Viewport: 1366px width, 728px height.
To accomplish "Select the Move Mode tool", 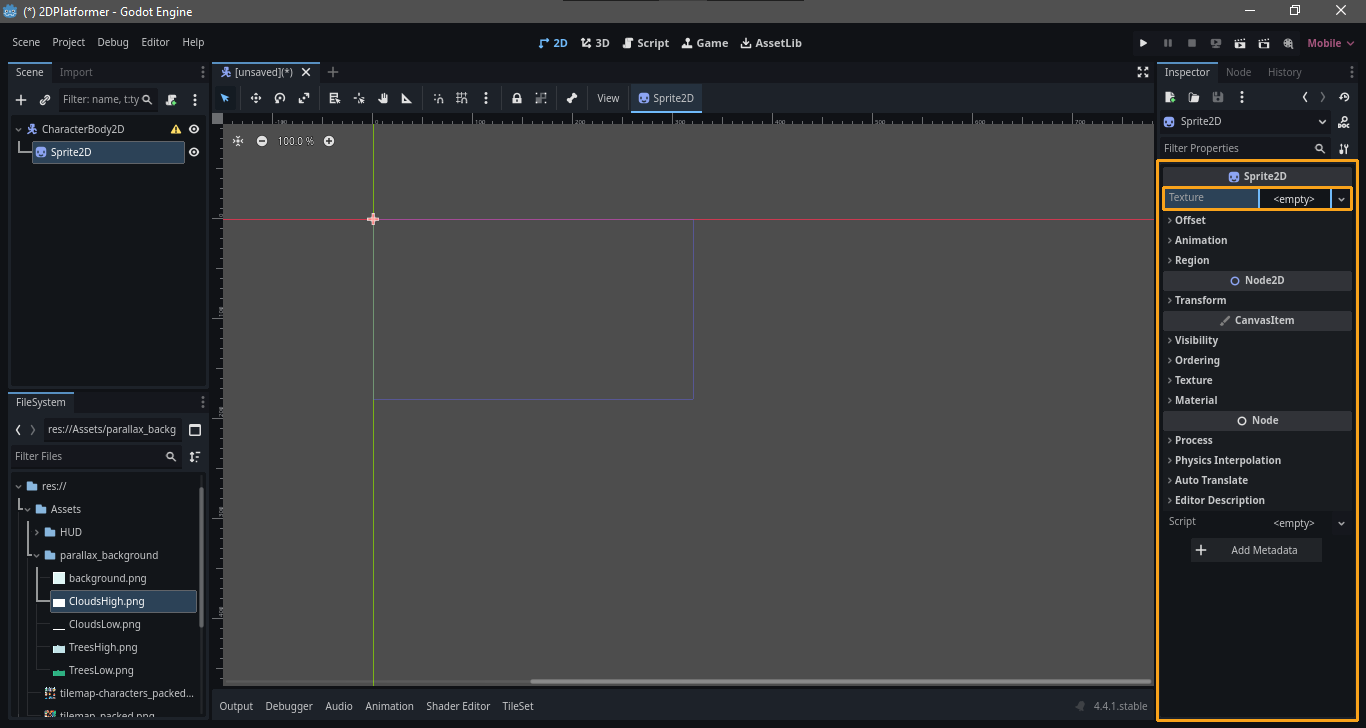I will click(256, 98).
